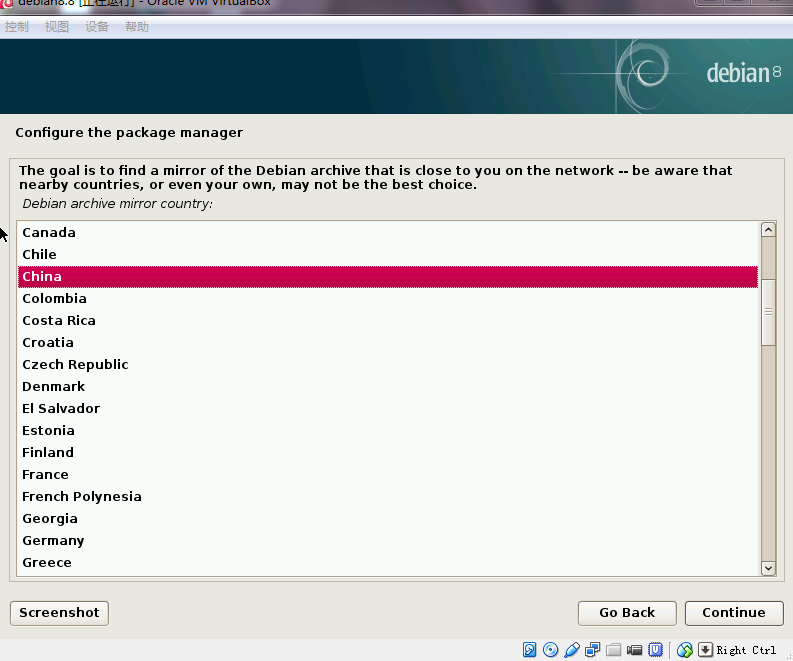
Task: Choose Canada as the mirror country
Action: click(x=49, y=233)
